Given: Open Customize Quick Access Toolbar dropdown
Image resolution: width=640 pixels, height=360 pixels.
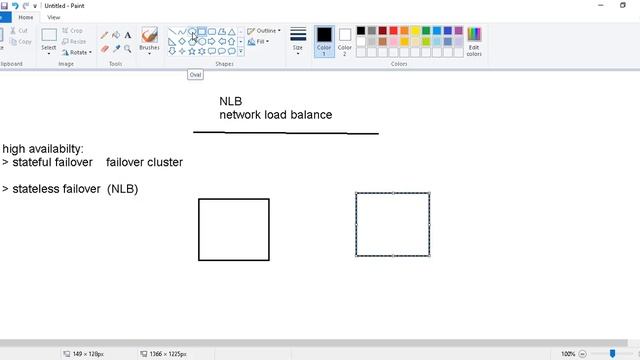Looking at the screenshot, I should tap(35, 6).
